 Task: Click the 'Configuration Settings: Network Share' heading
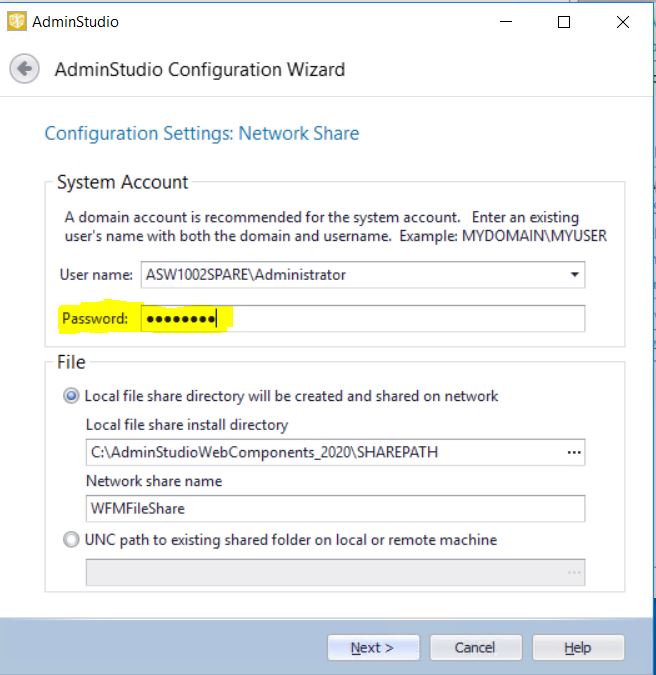click(202, 133)
